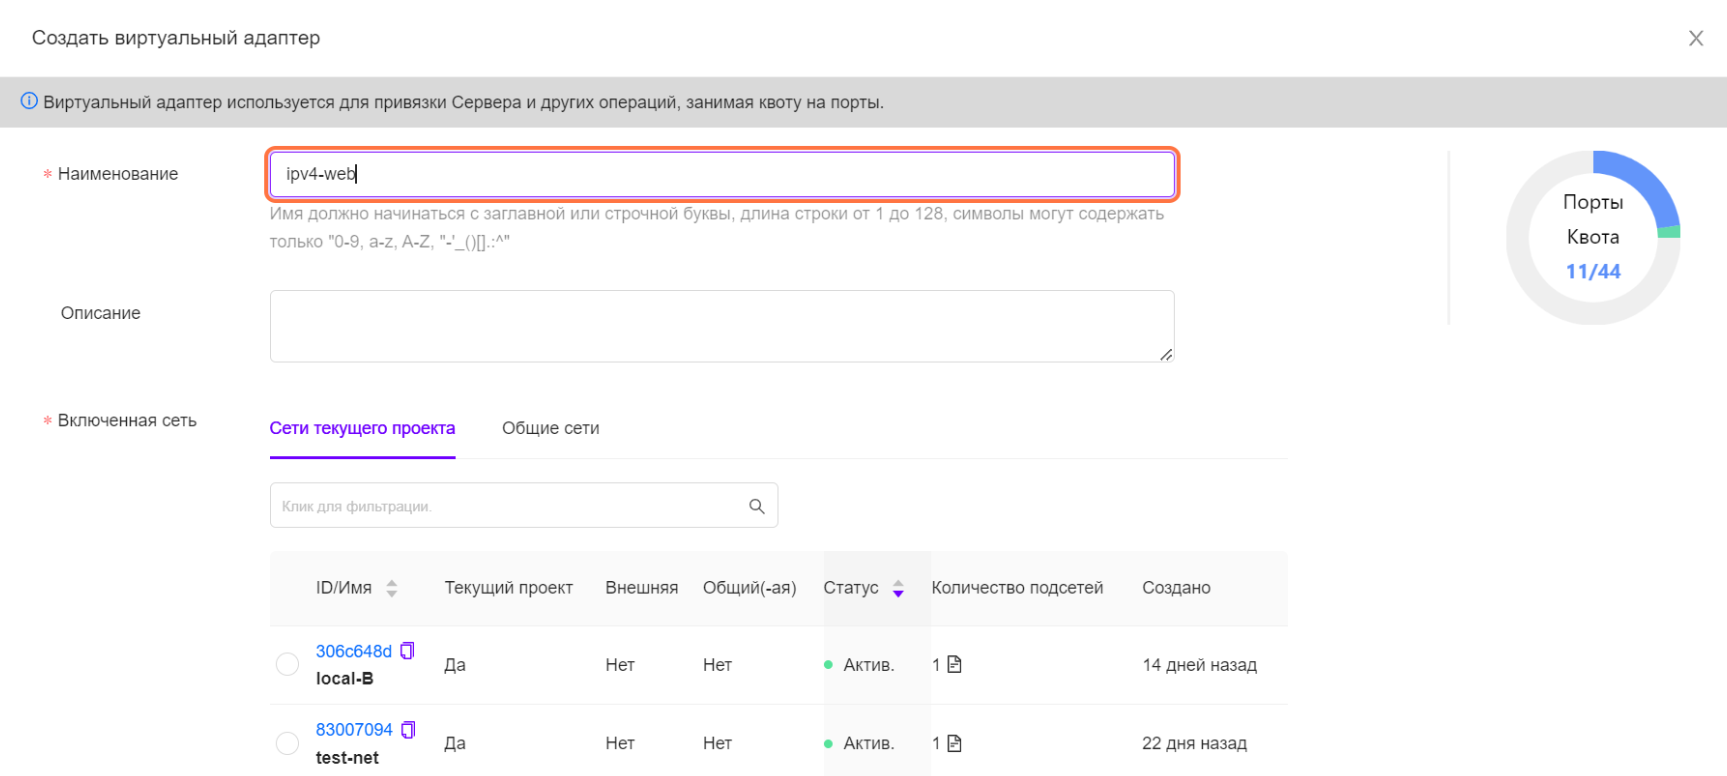Click the 11/44 quota value
The height and width of the screenshot is (776, 1727).
(x=1593, y=271)
